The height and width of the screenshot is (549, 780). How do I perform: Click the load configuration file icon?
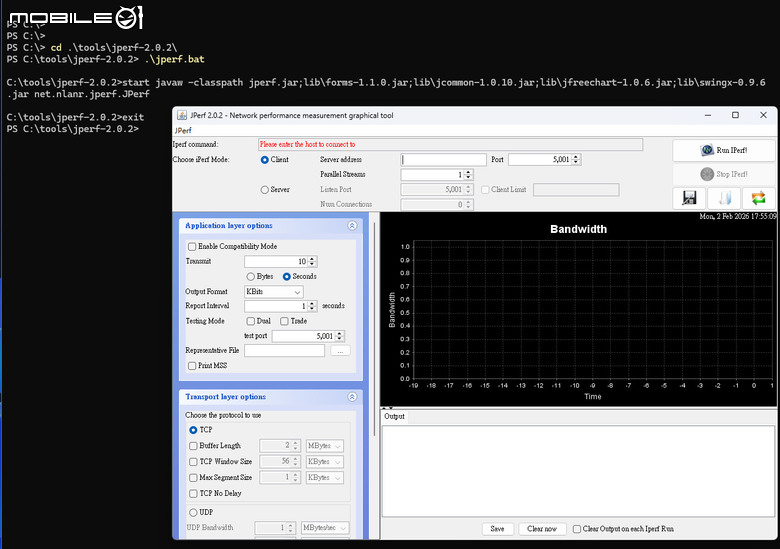[x=724, y=198]
